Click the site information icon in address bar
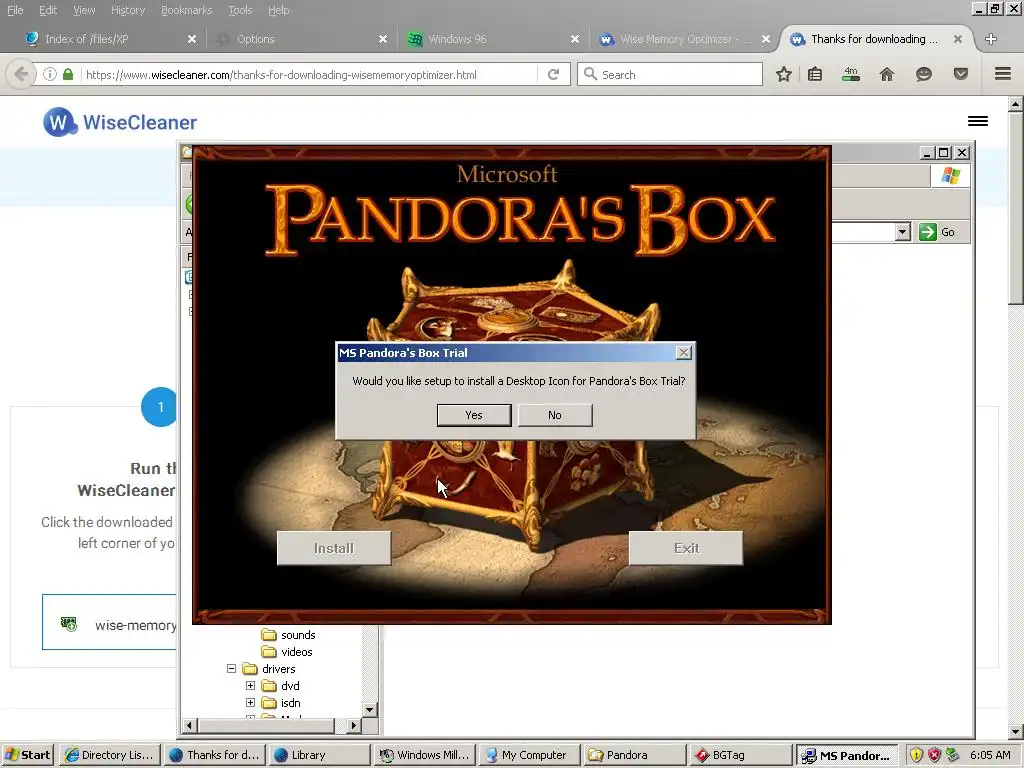The width and height of the screenshot is (1024, 768). [50, 74]
